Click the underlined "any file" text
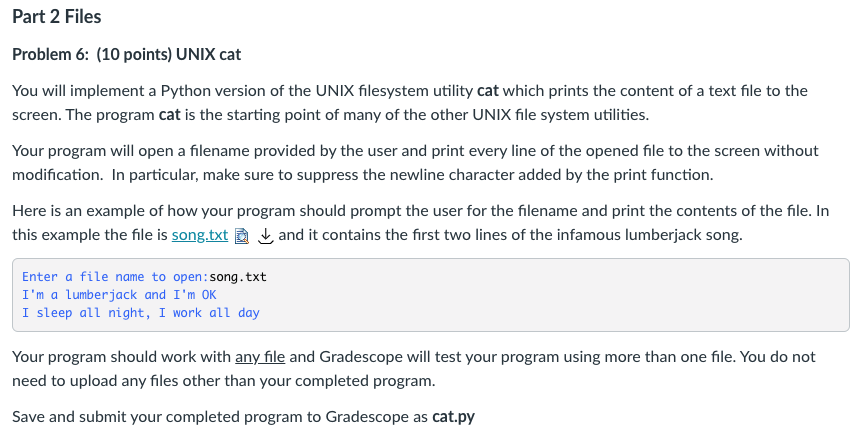The height and width of the screenshot is (438, 867). click(260, 357)
